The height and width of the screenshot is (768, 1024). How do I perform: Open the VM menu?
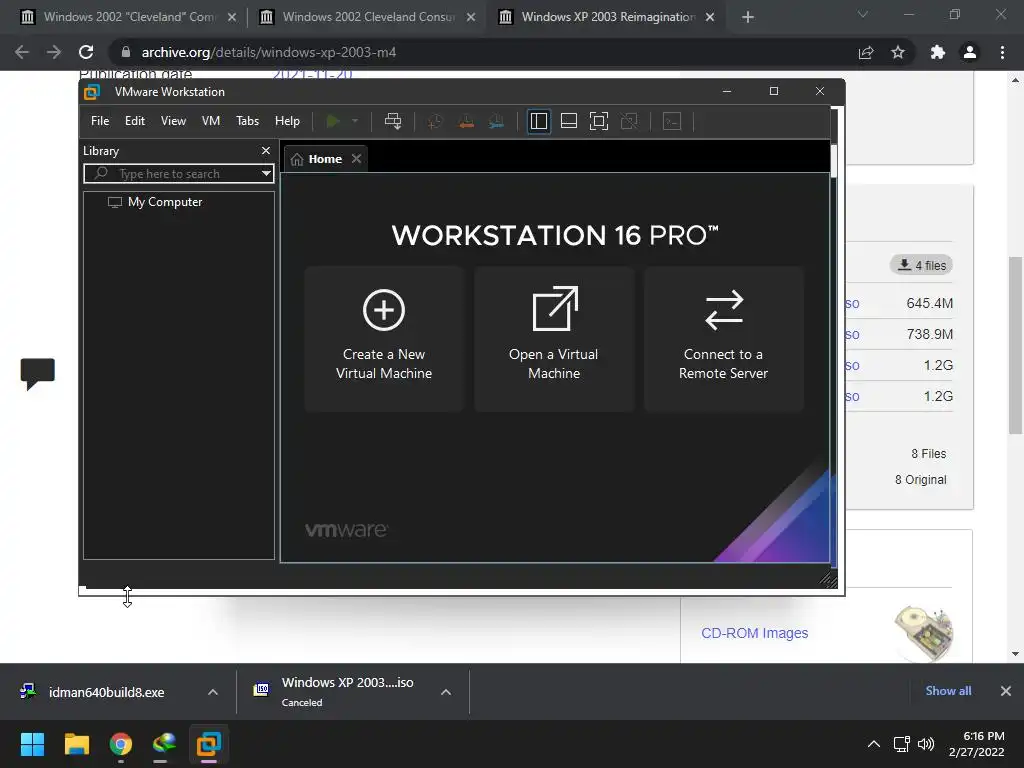(211, 121)
